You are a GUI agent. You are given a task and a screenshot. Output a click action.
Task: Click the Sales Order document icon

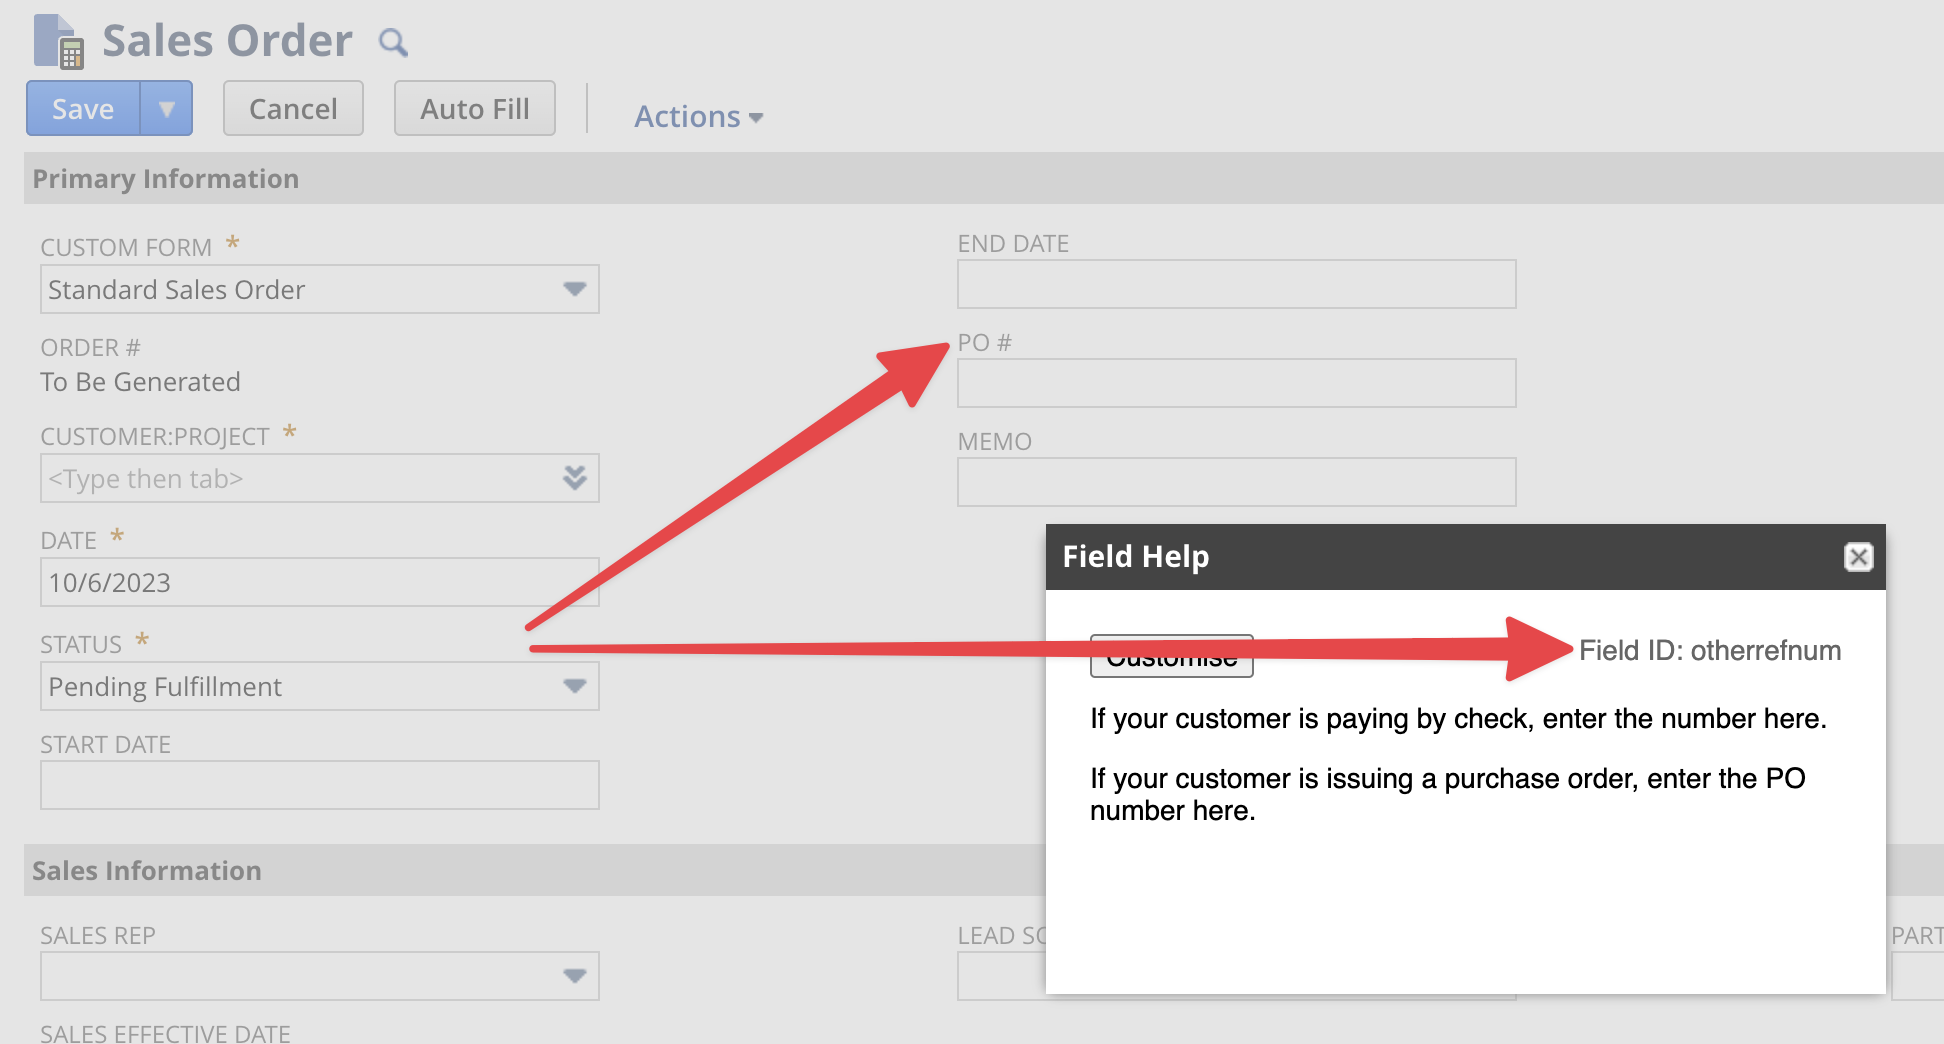[60, 40]
